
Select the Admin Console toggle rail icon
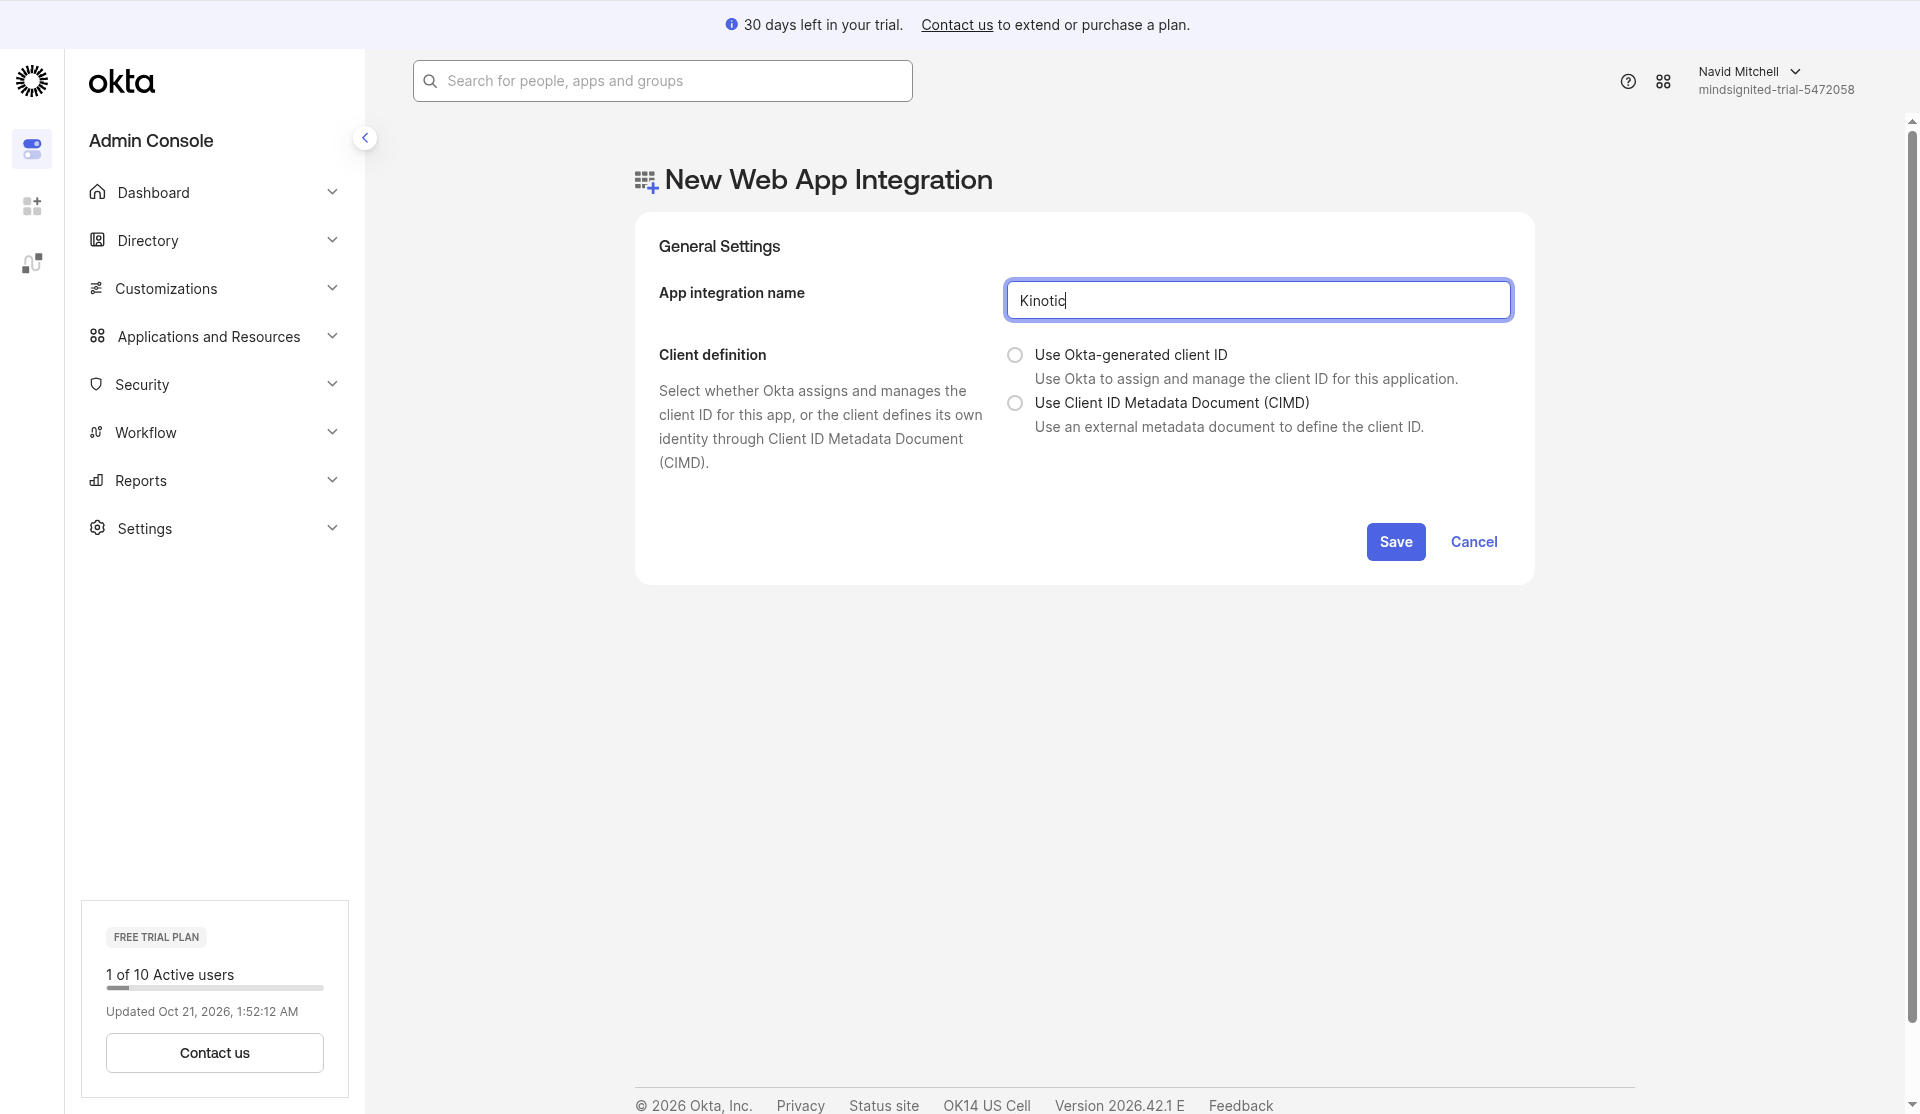pos(32,149)
